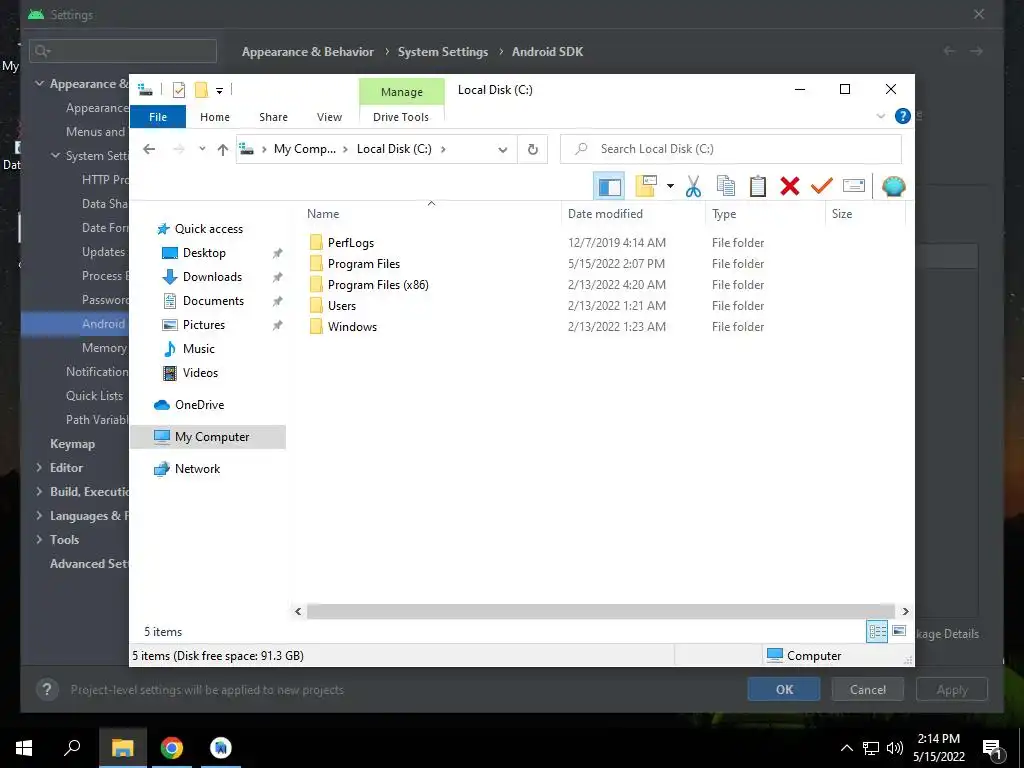Open Chrome from the taskbar
This screenshot has width=1024, height=768.
coord(172,748)
